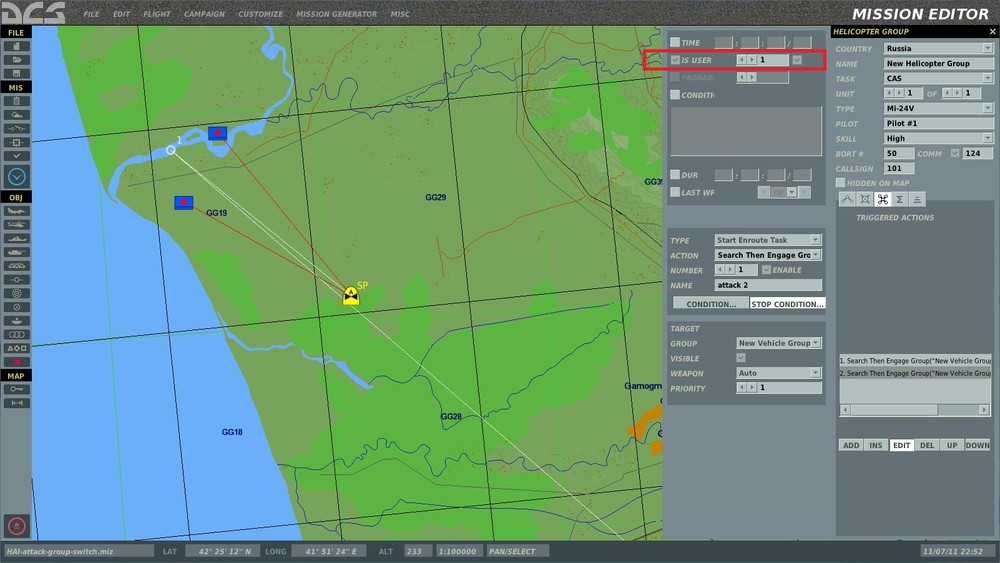
Task: Click the helicopter group object icon
Action: [17, 225]
